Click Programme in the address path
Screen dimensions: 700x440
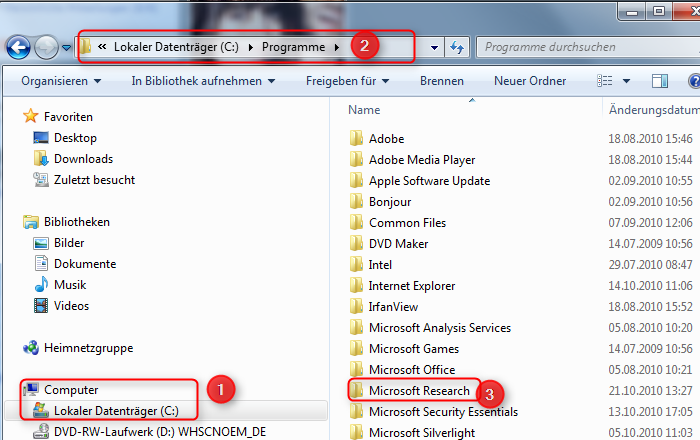click(293, 47)
